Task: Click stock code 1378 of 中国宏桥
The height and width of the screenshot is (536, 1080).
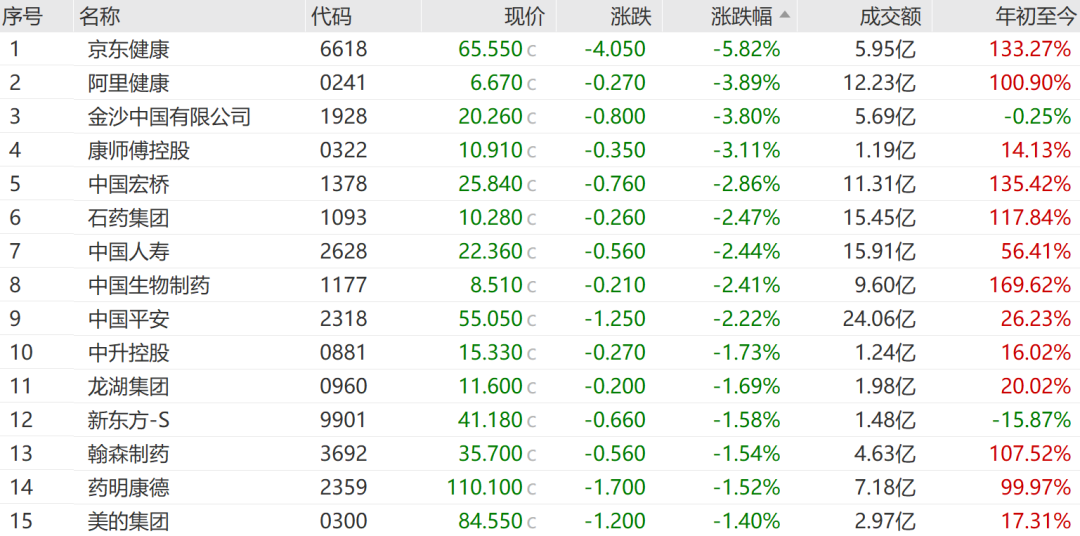Action: 344,185
